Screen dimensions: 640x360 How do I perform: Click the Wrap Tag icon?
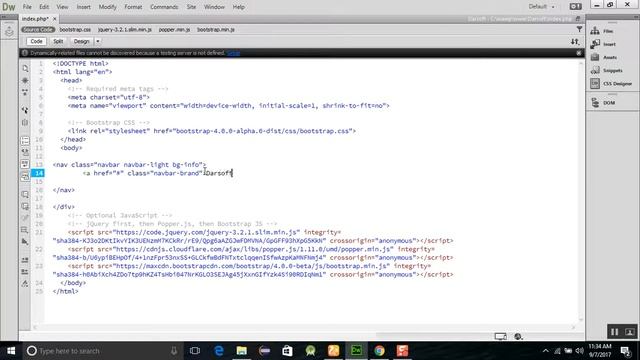25,218
